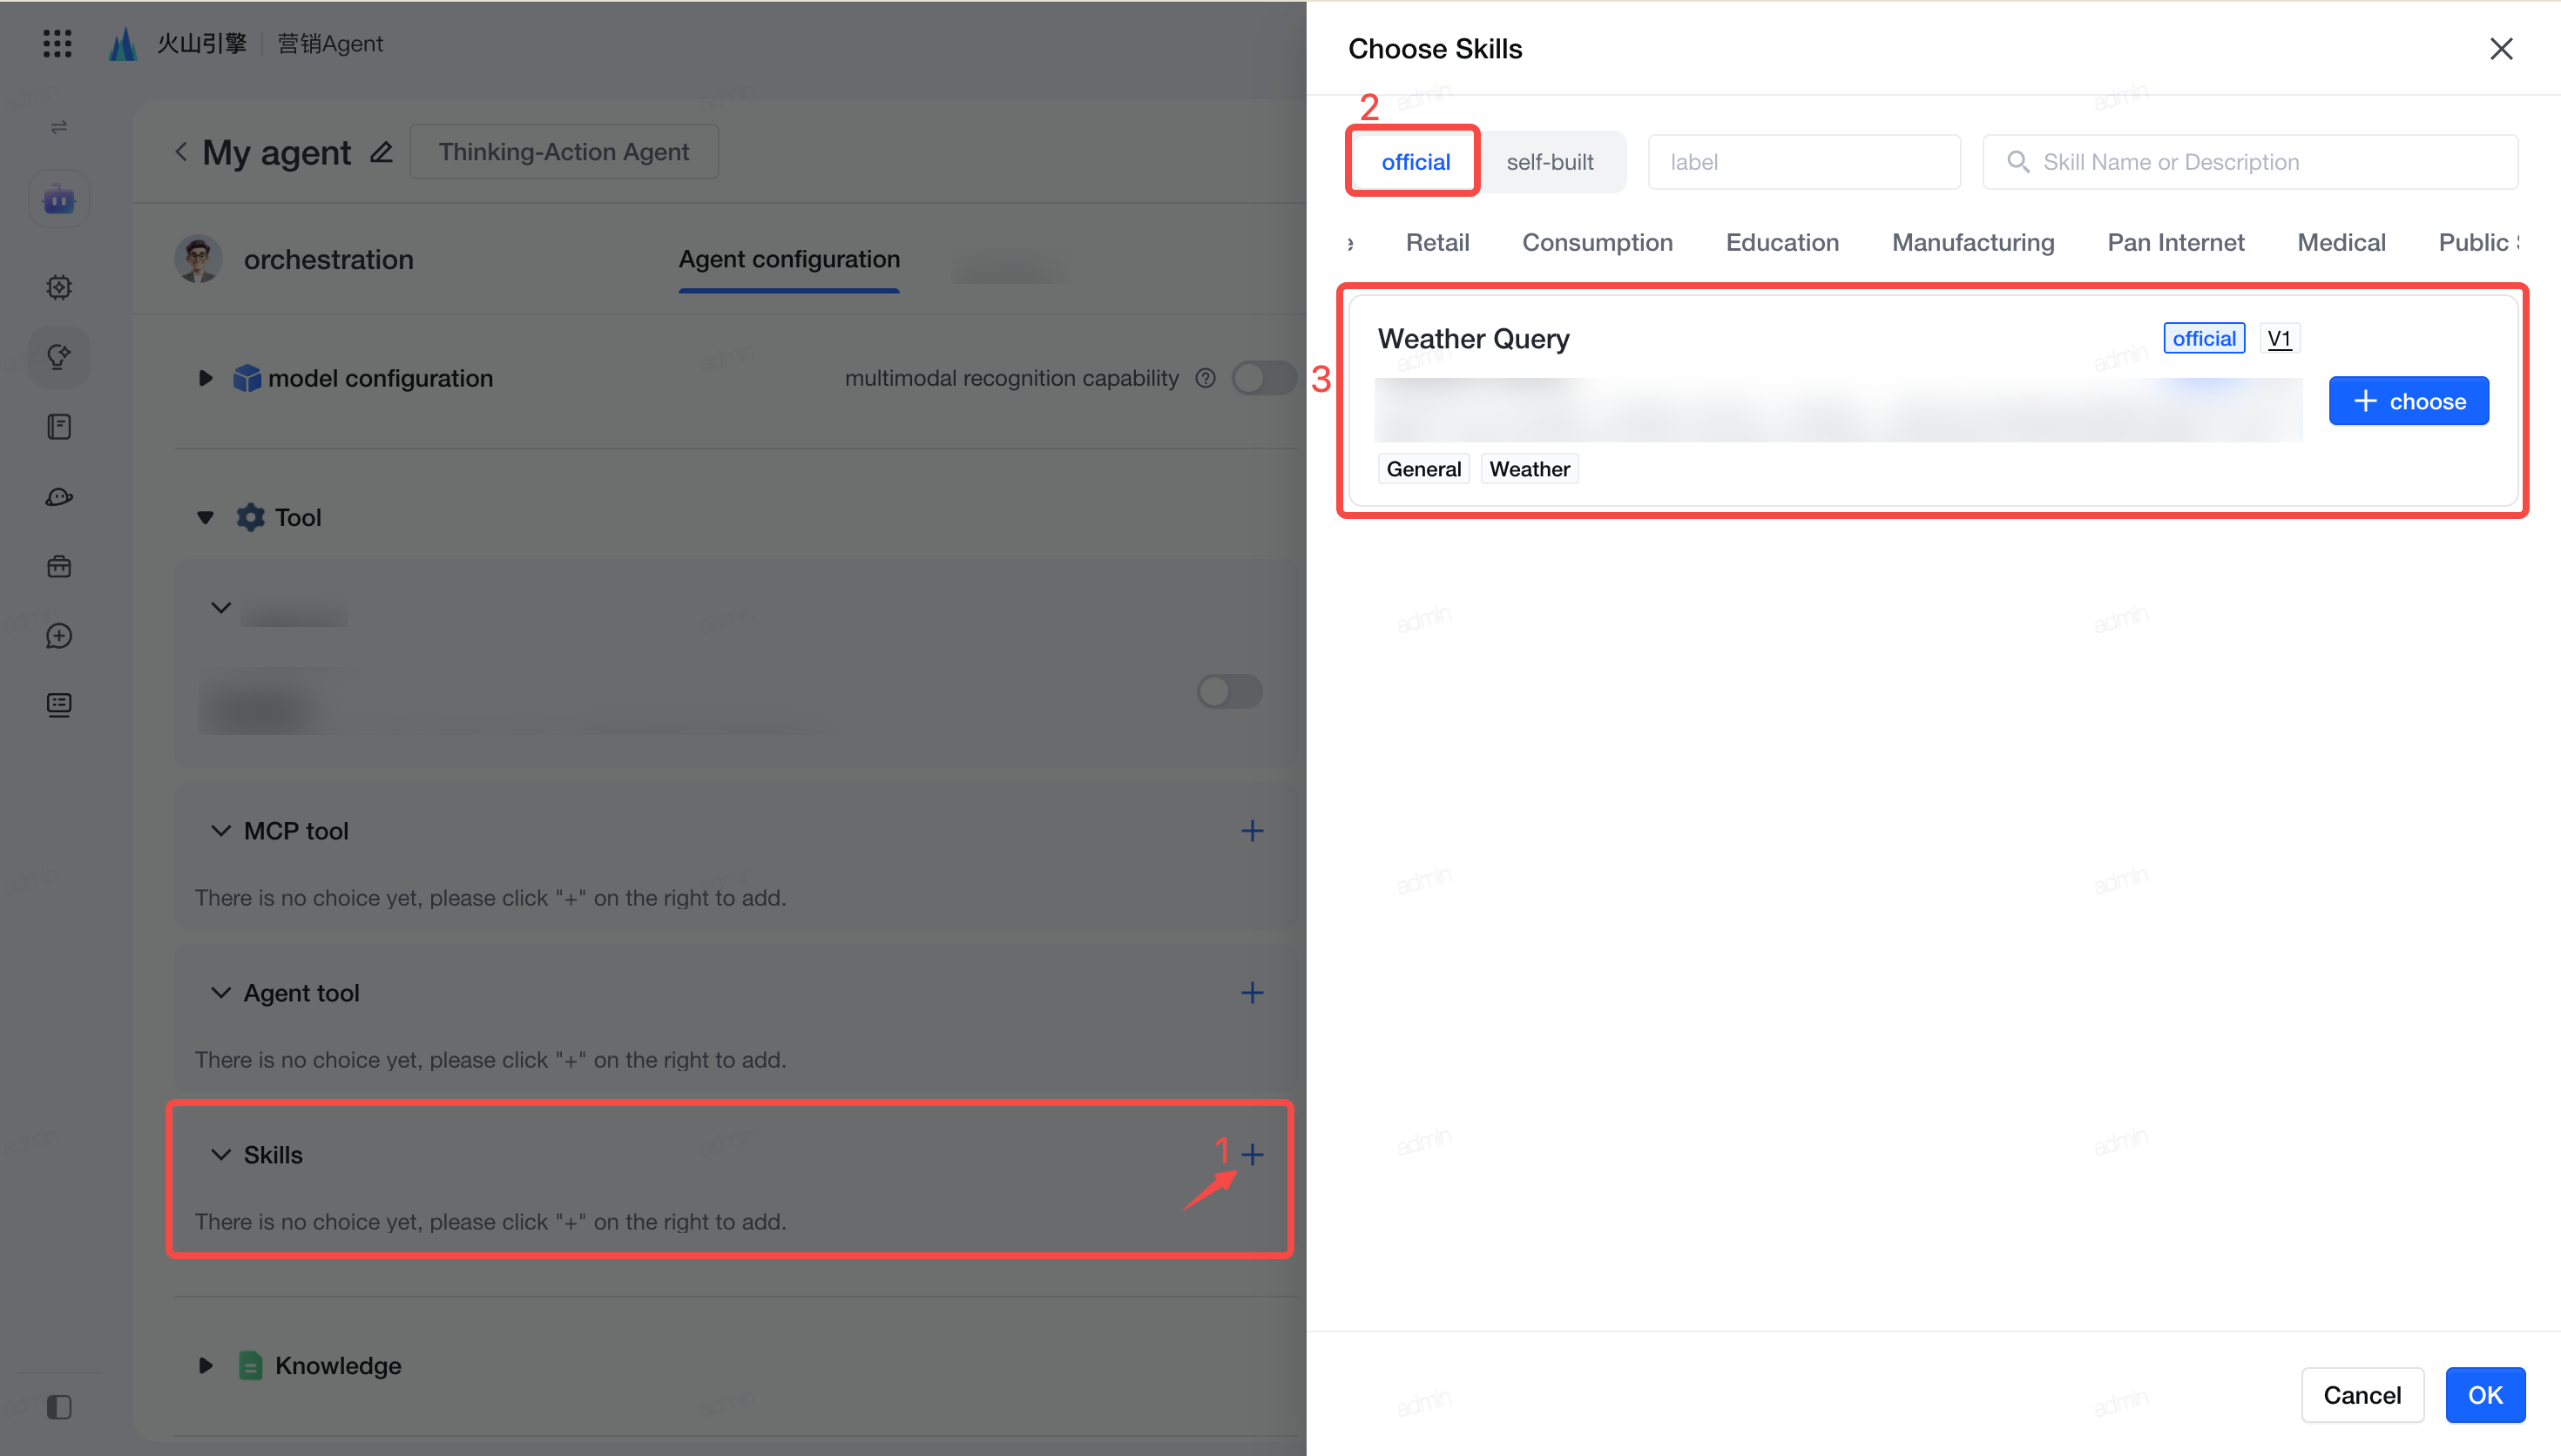Click the Thinking-Action Agent button

[564, 152]
